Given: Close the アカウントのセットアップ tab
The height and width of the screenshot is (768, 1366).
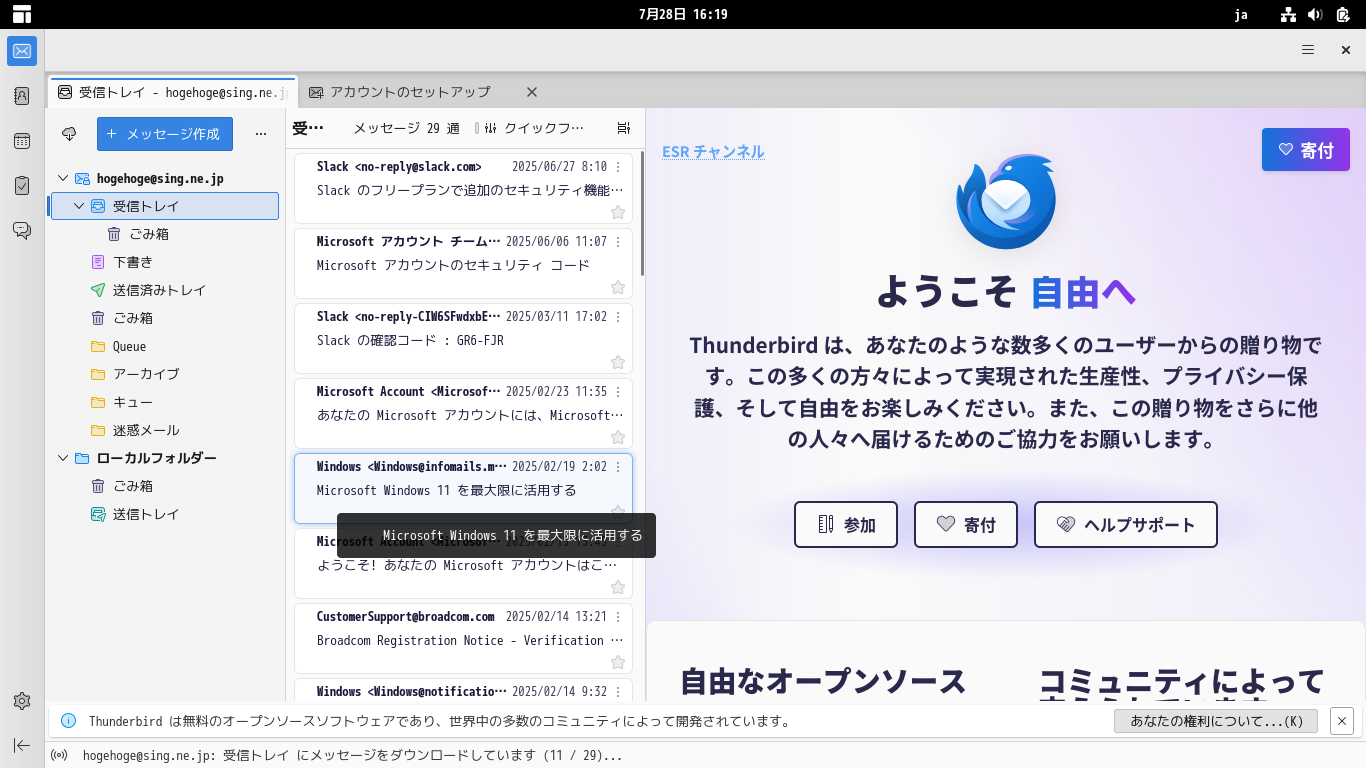Looking at the screenshot, I should click(532, 92).
